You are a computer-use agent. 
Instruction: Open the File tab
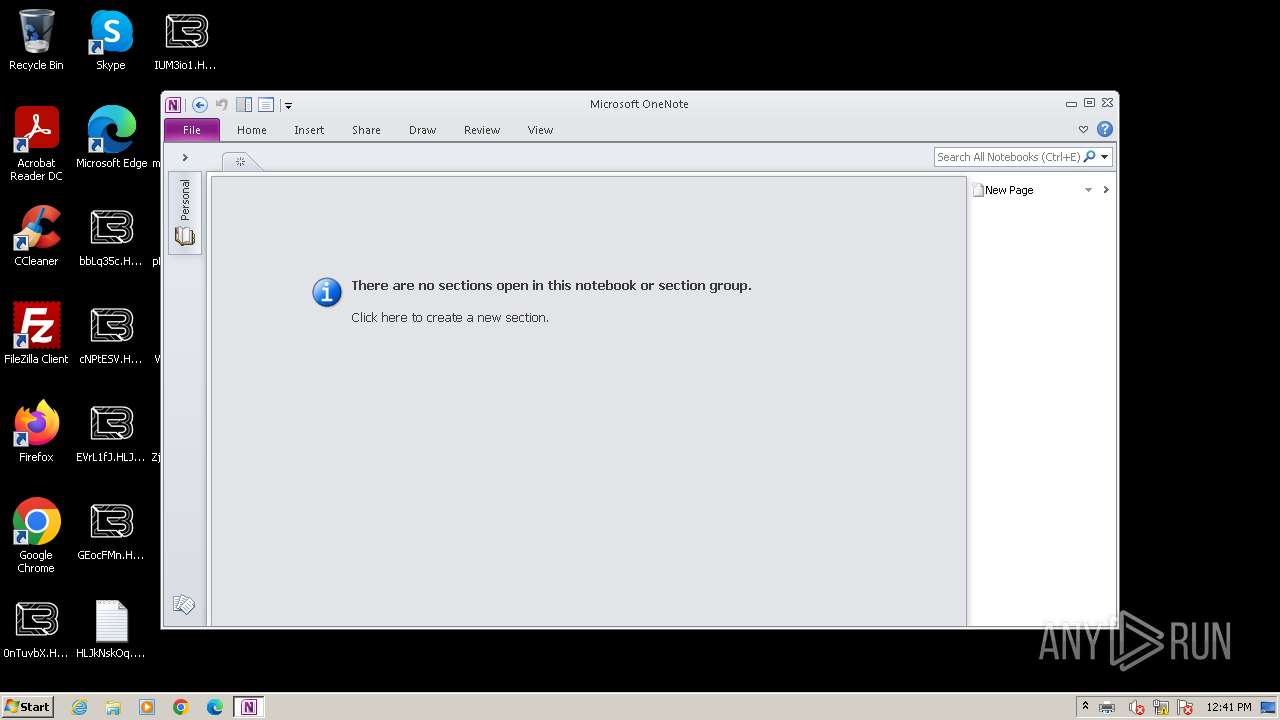(192, 130)
